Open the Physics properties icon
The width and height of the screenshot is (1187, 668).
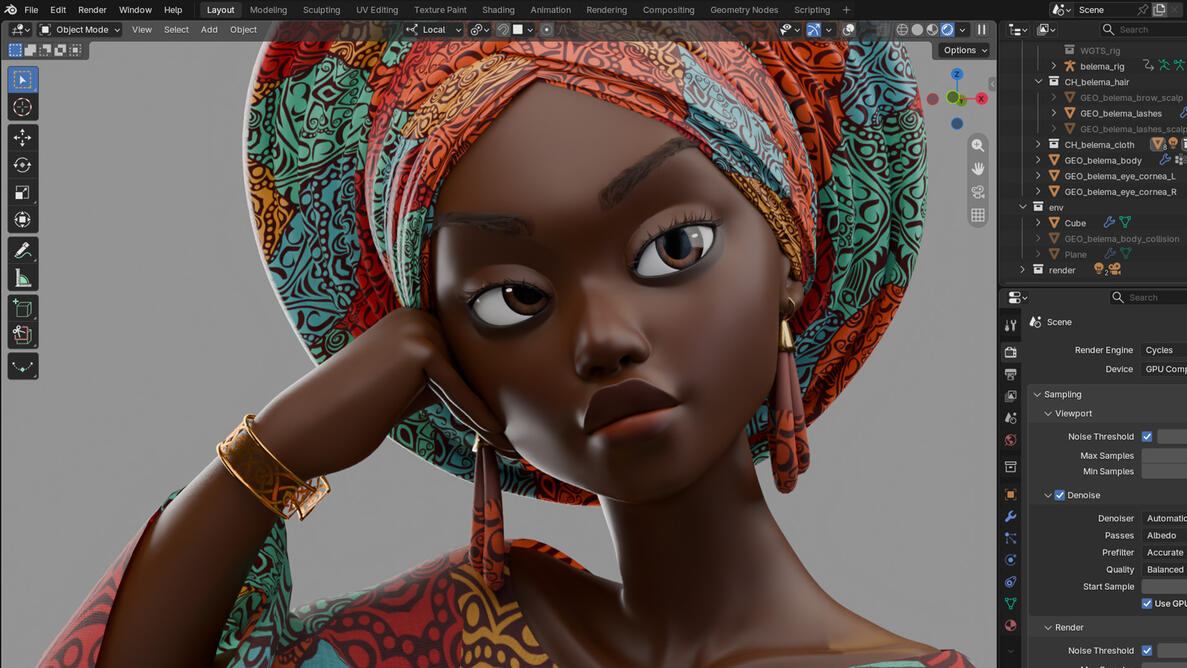(x=1011, y=560)
